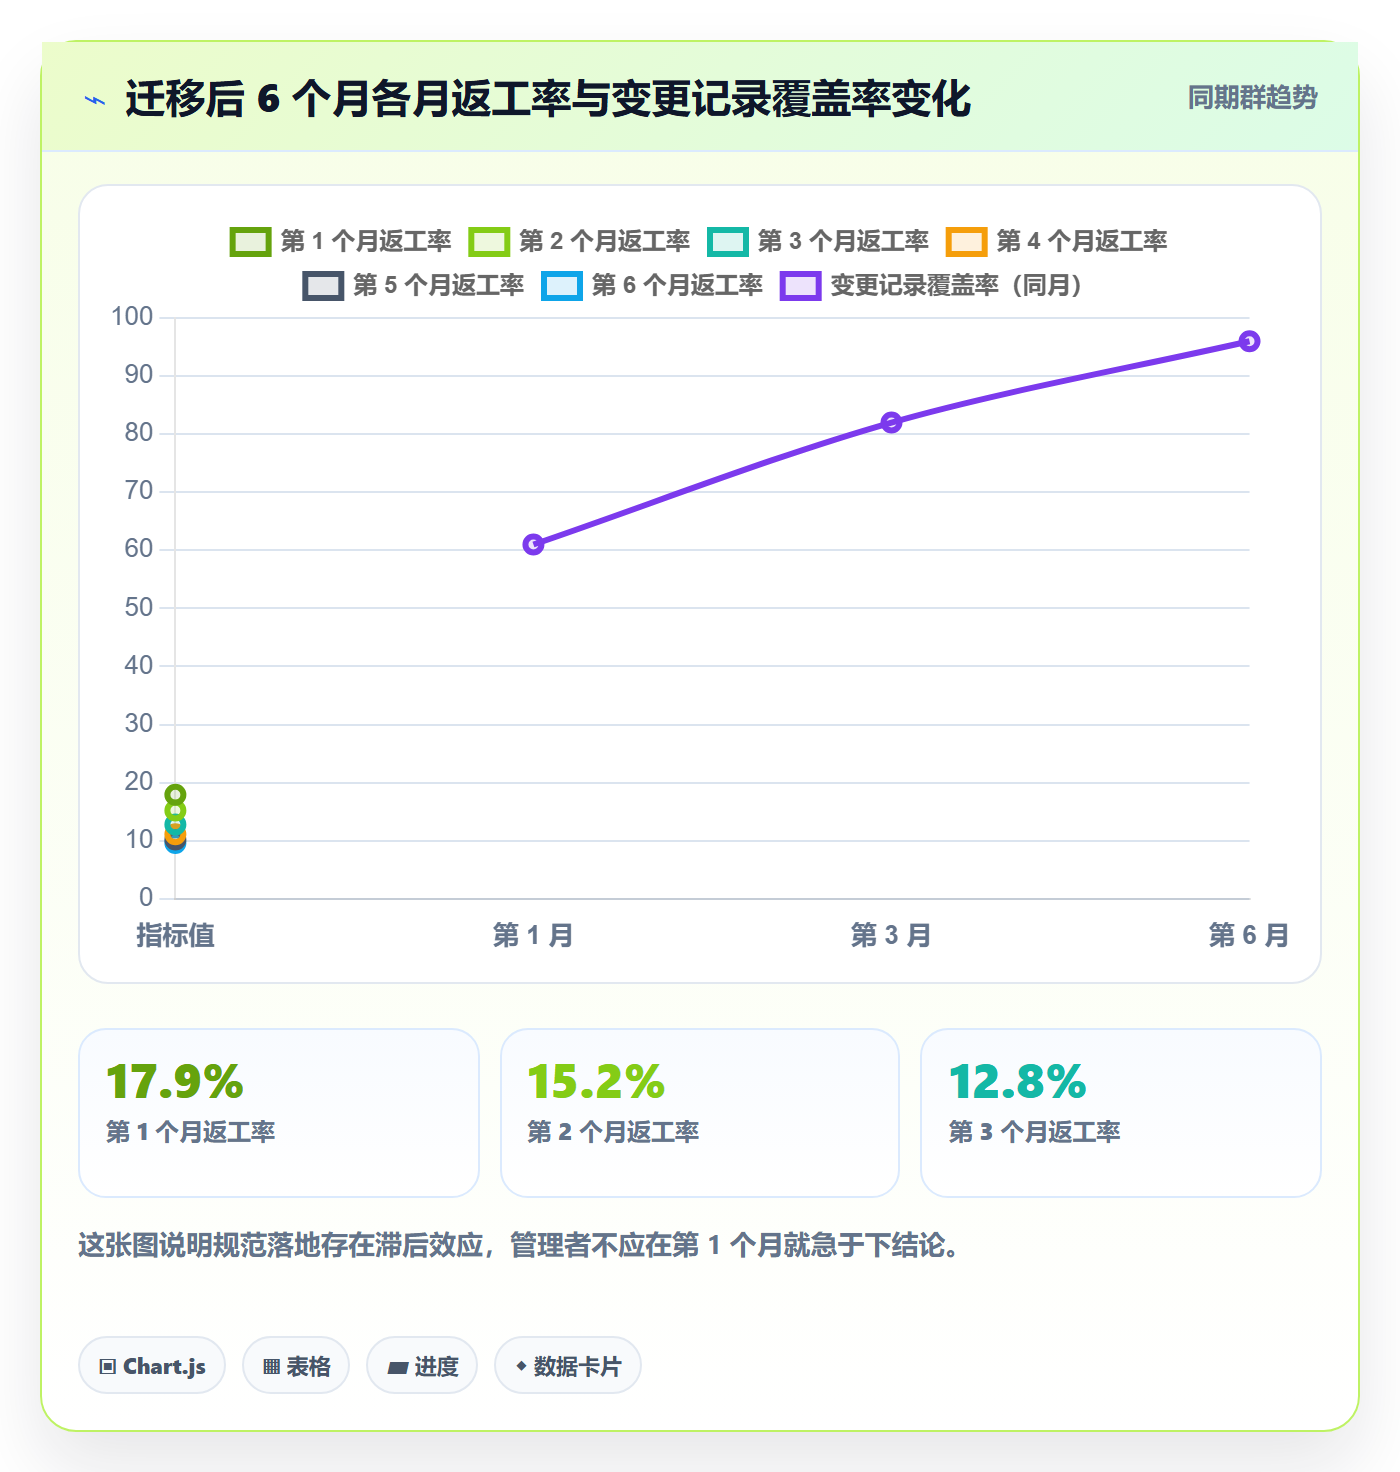
Task: Click the 第 1 个月返工率 card caption
Action: 191,1132
